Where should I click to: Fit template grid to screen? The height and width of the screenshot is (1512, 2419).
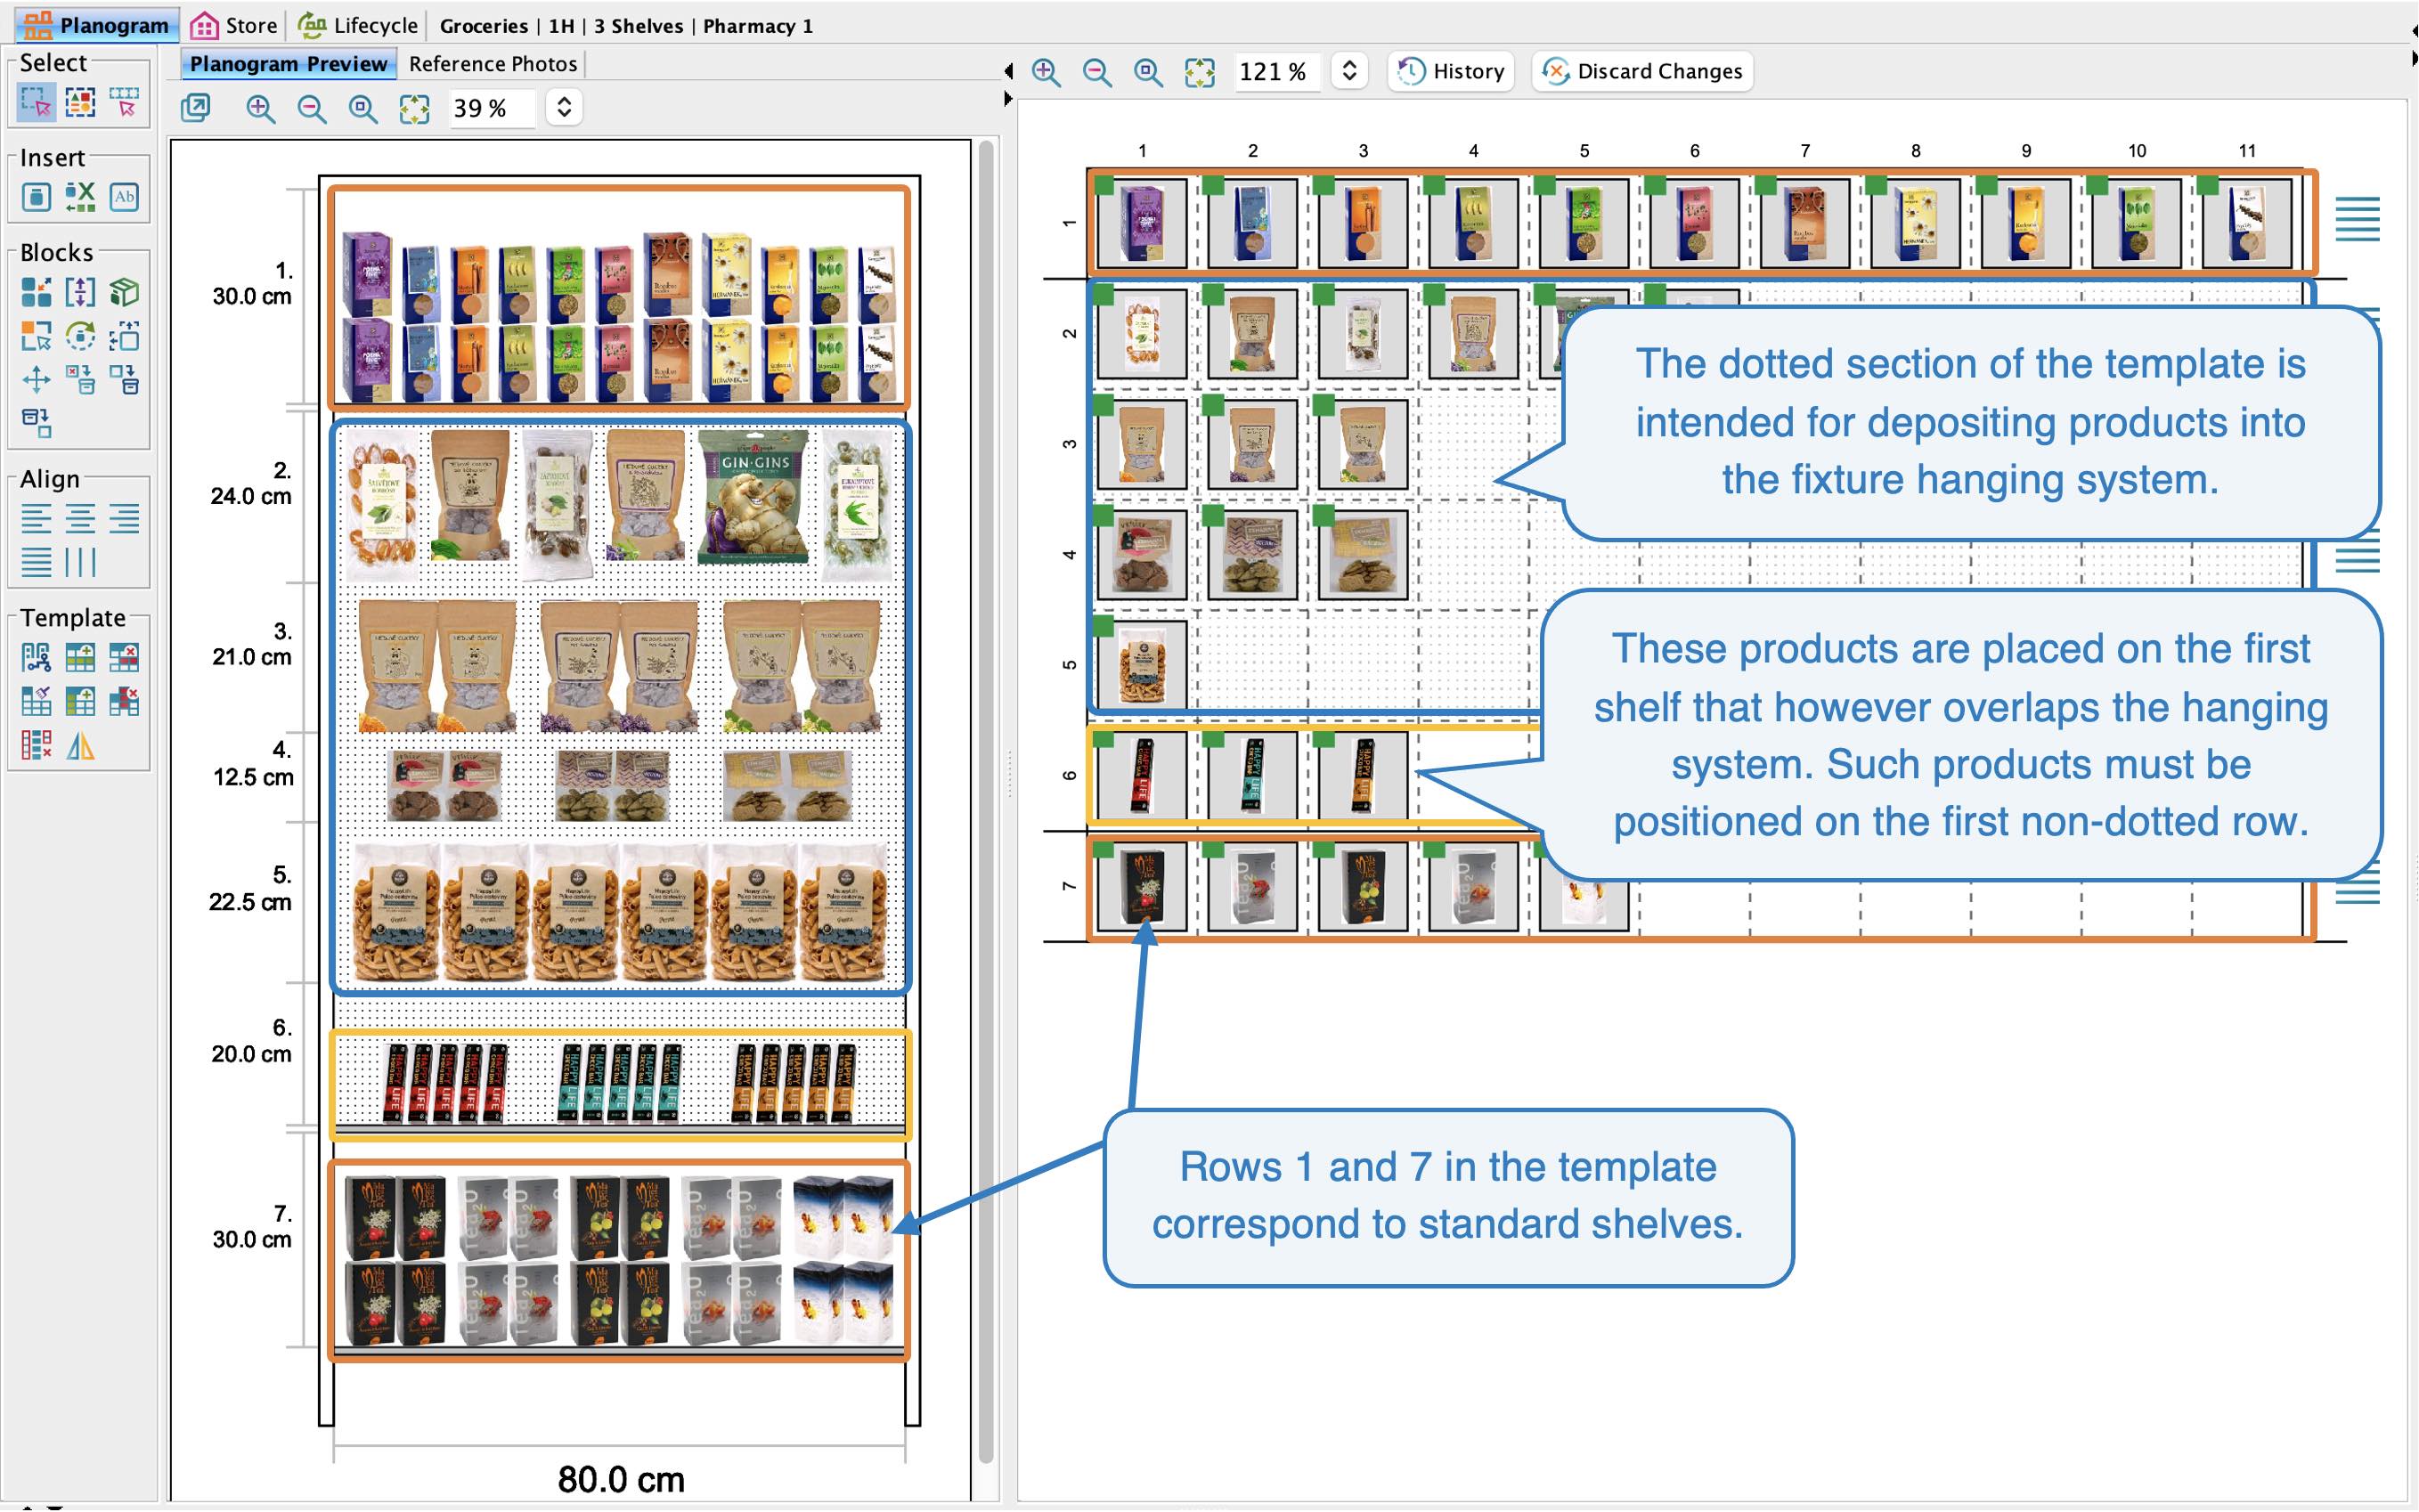click(x=1199, y=72)
